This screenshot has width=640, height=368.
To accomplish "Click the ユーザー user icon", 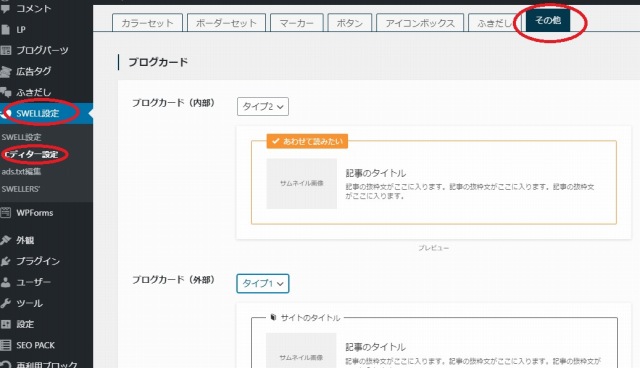I will pos(5,282).
